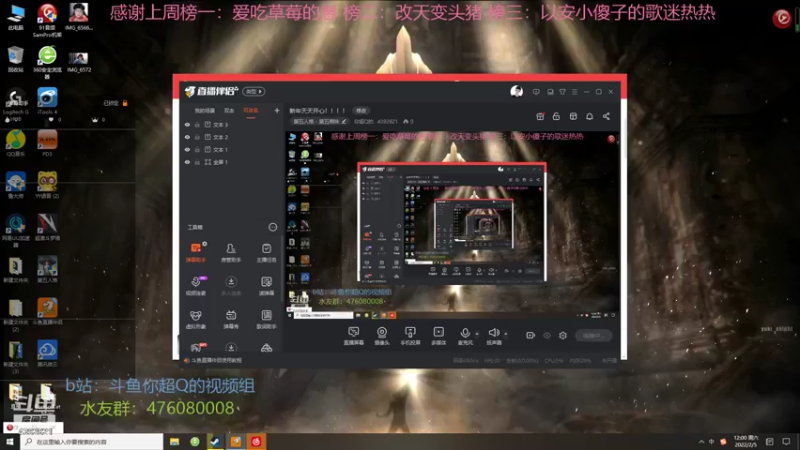Viewport: 800px width, 450px height.
Task: Switch to the first scene tab
Action: [205, 111]
